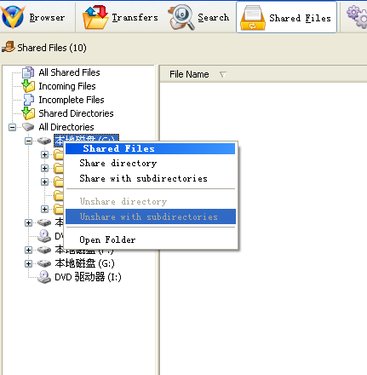The height and width of the screenshot is (375, 367).
Task: Expand the first folder under C: drive
Action: [45, 155]
